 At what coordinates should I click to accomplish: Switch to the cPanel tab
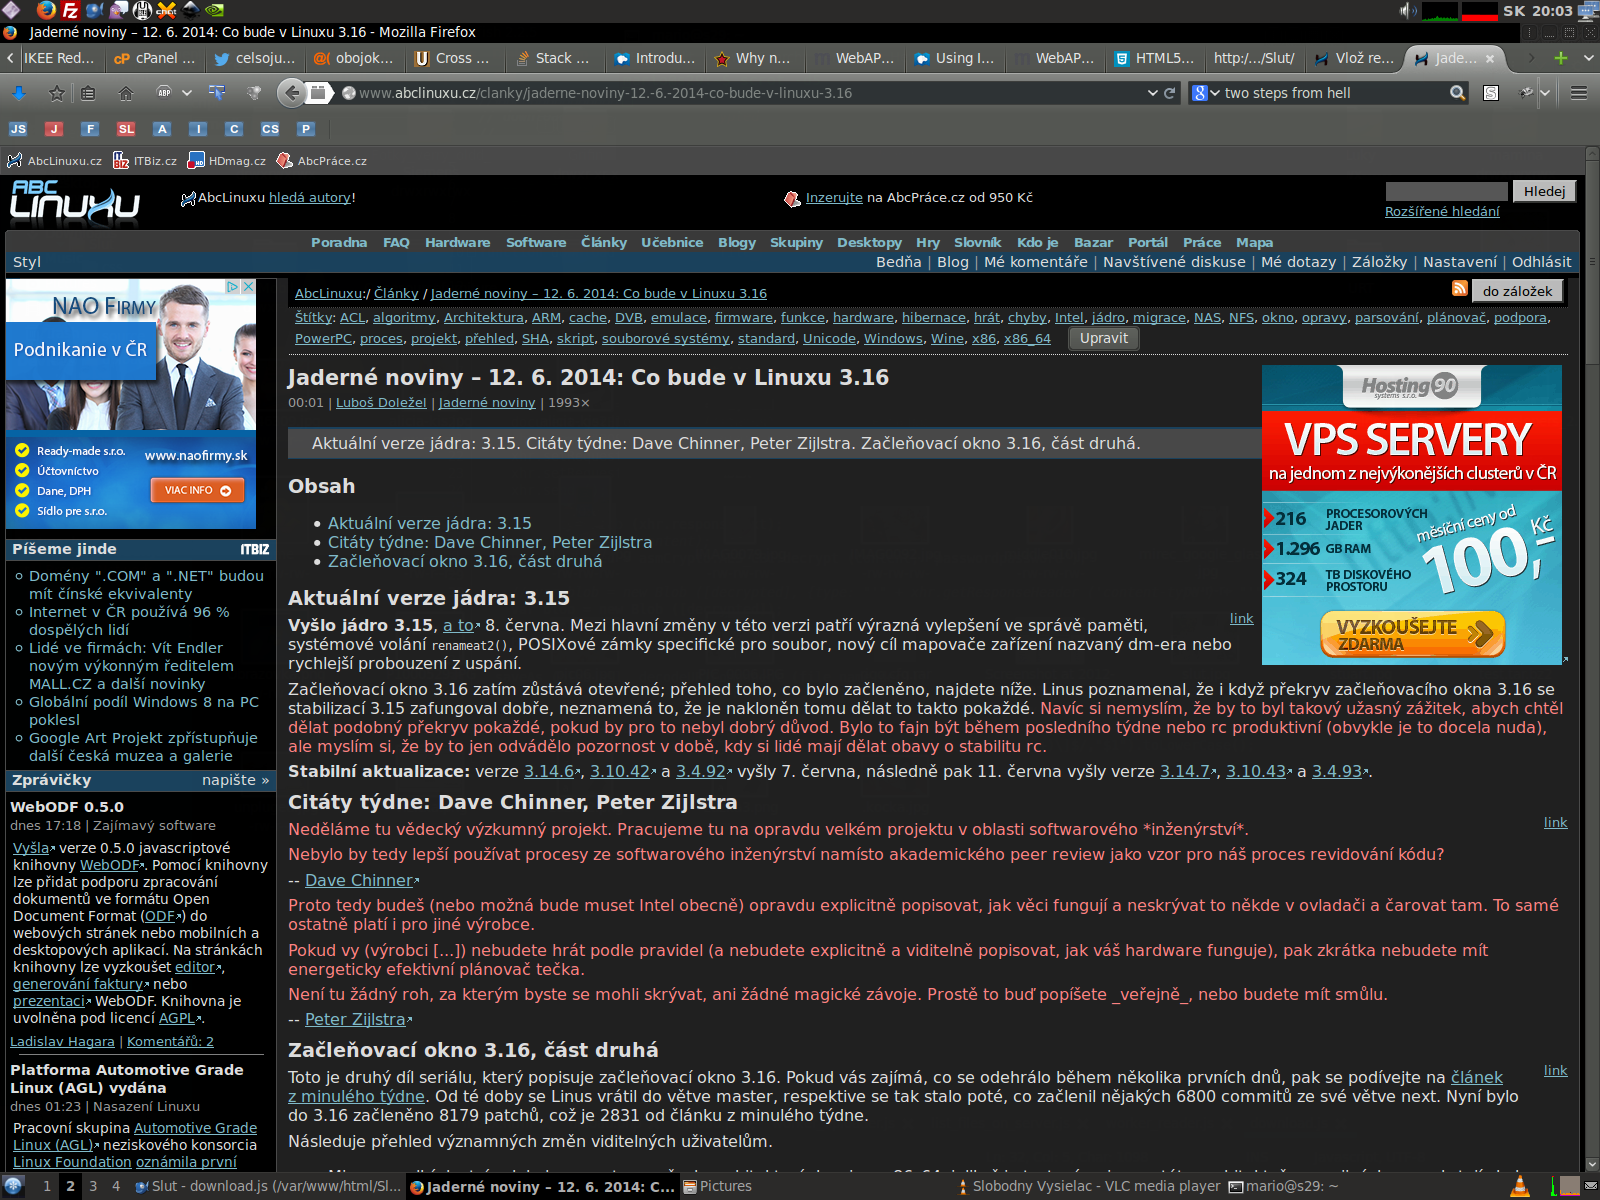coord(153,58)
